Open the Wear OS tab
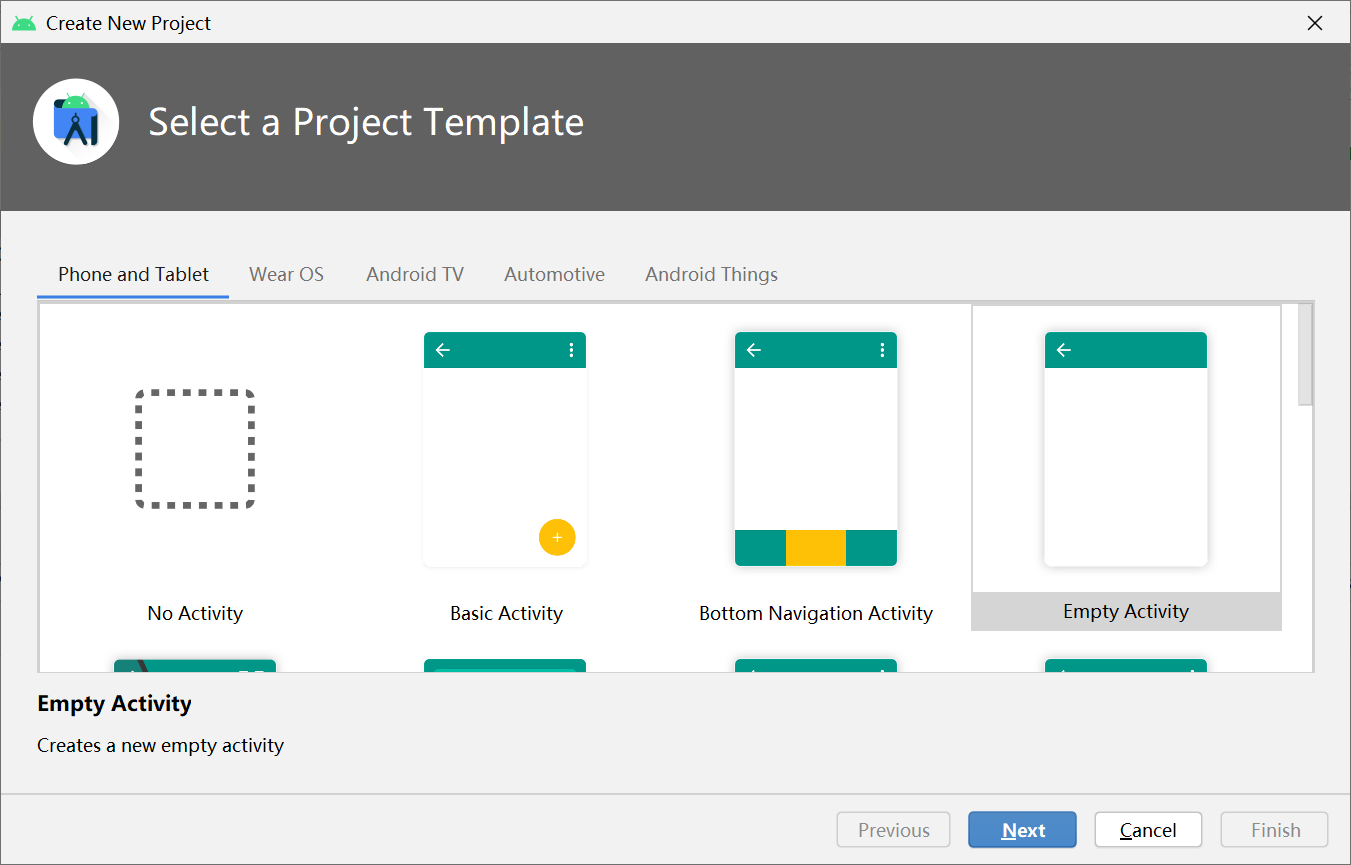This screenshot has height=865, width=1351. (286, 274)
